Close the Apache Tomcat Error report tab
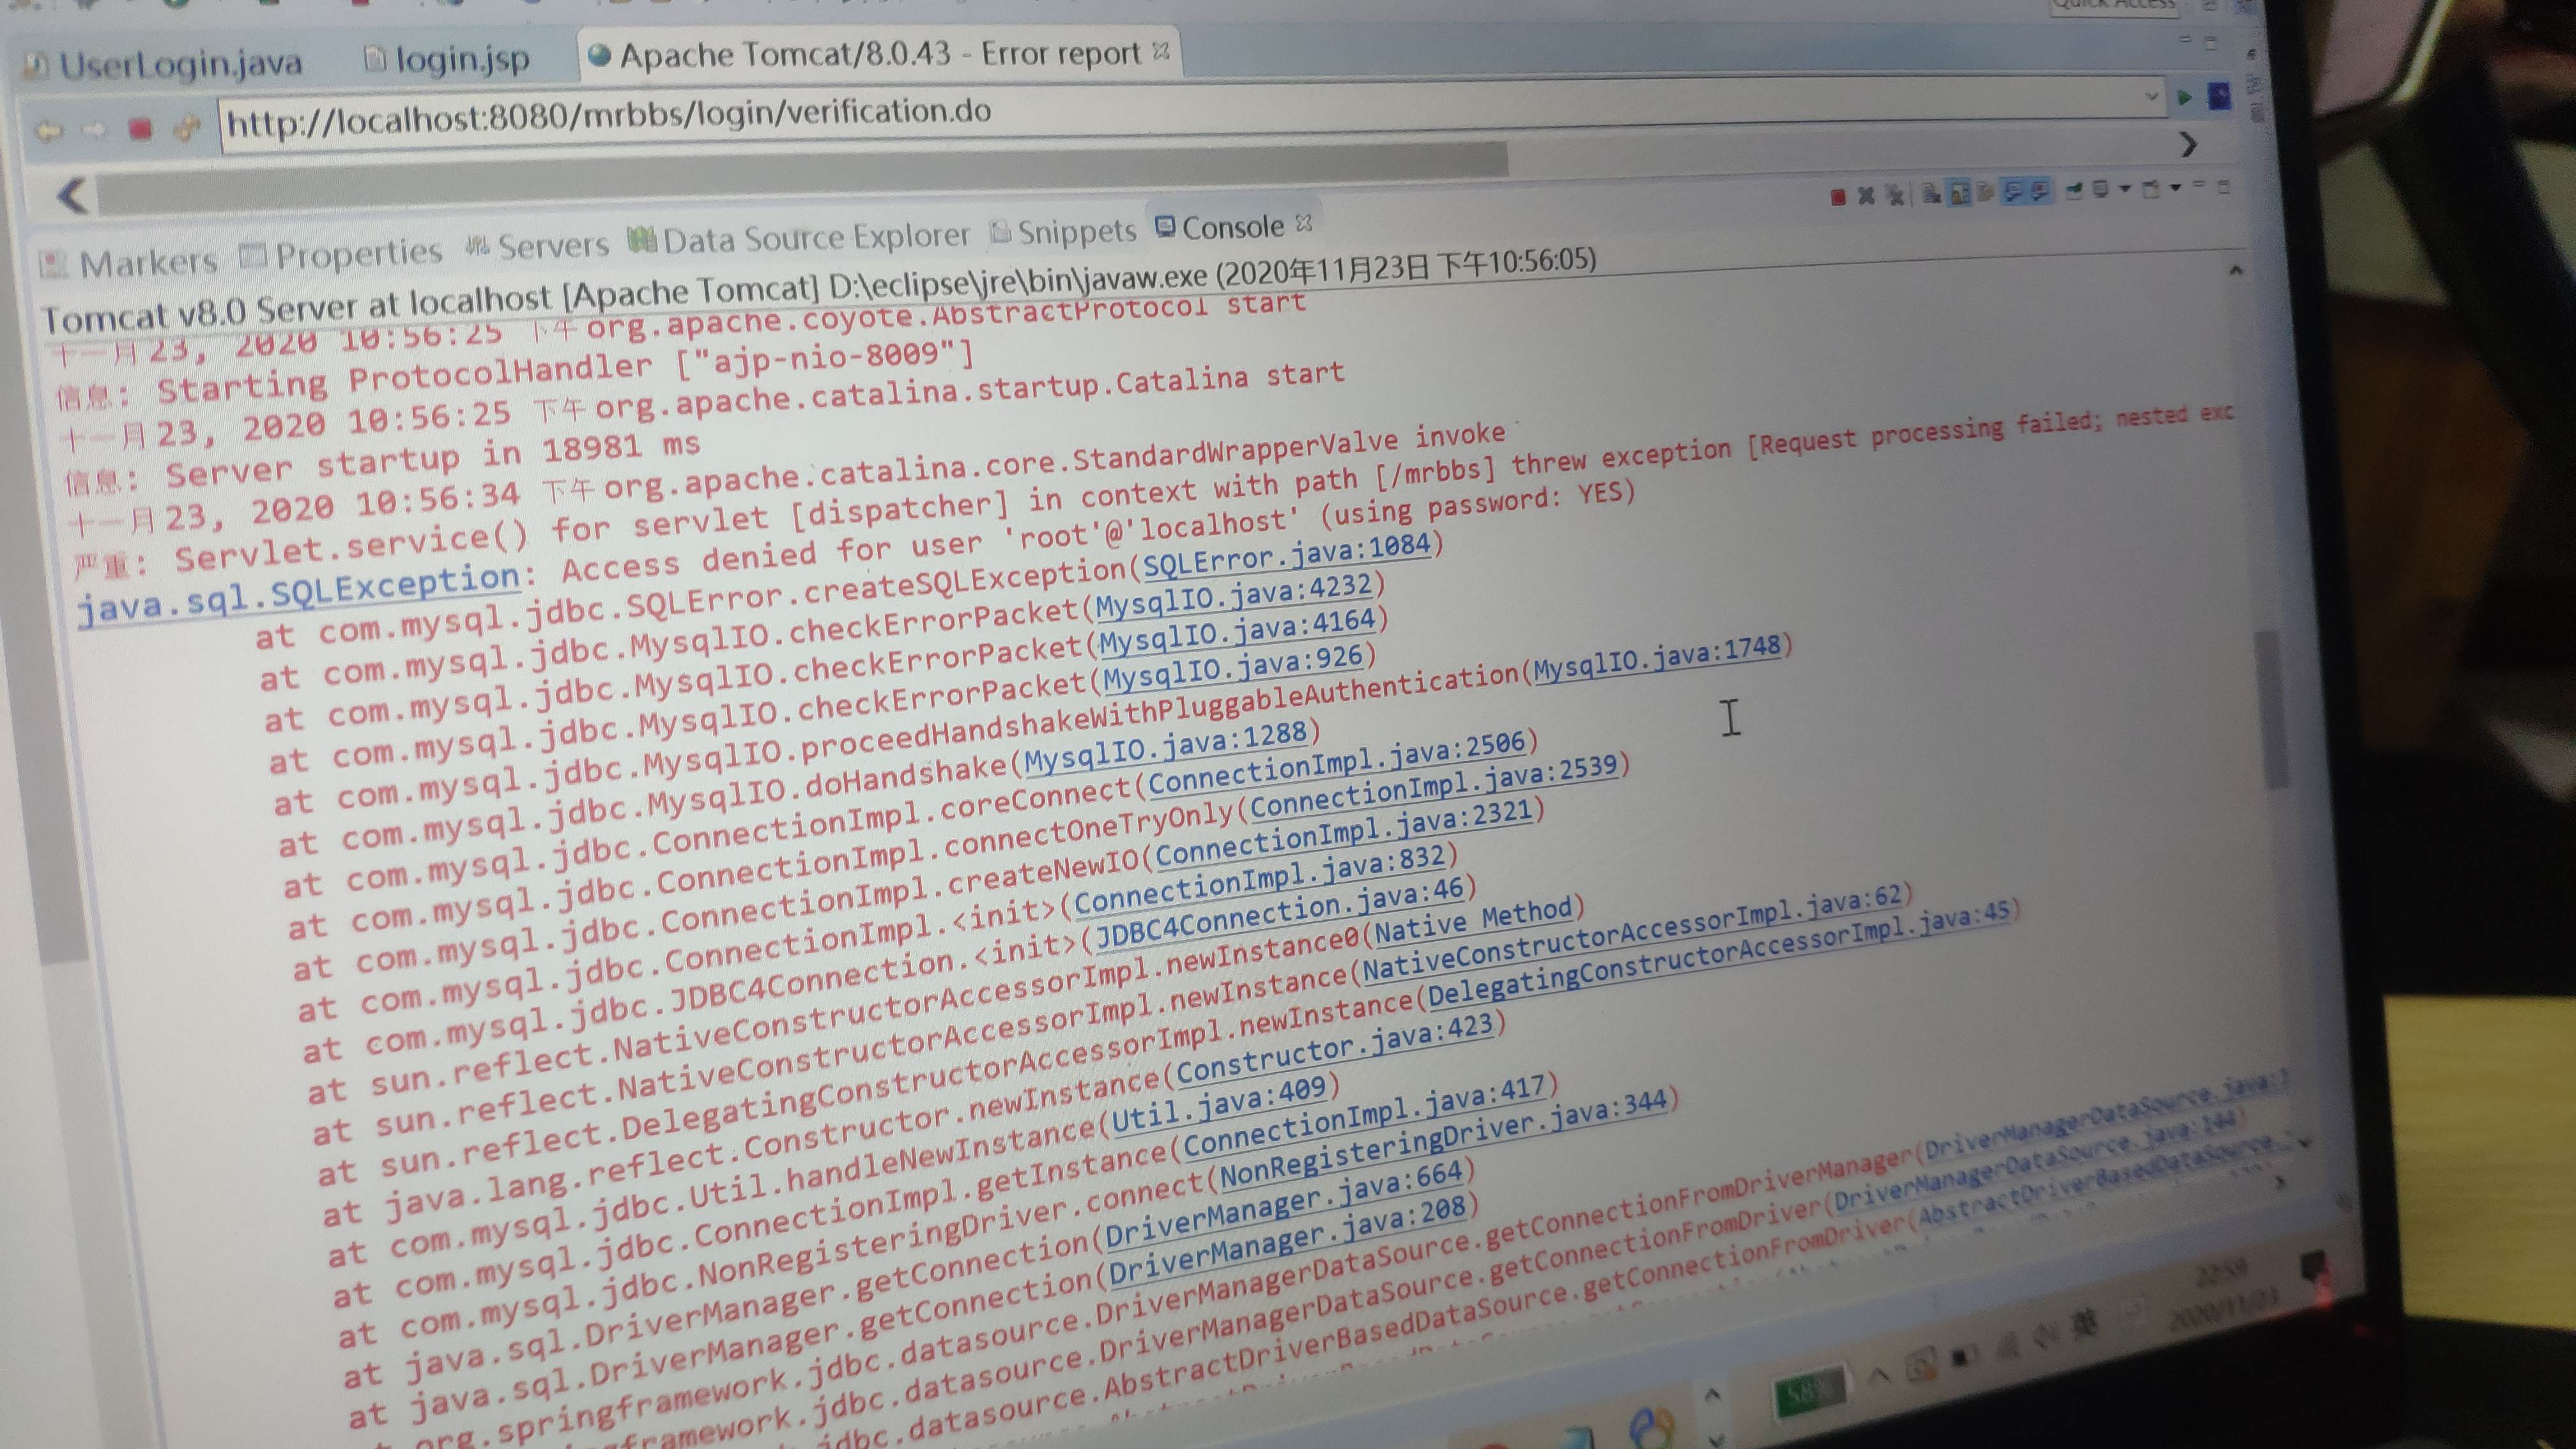 point(1161,50)
